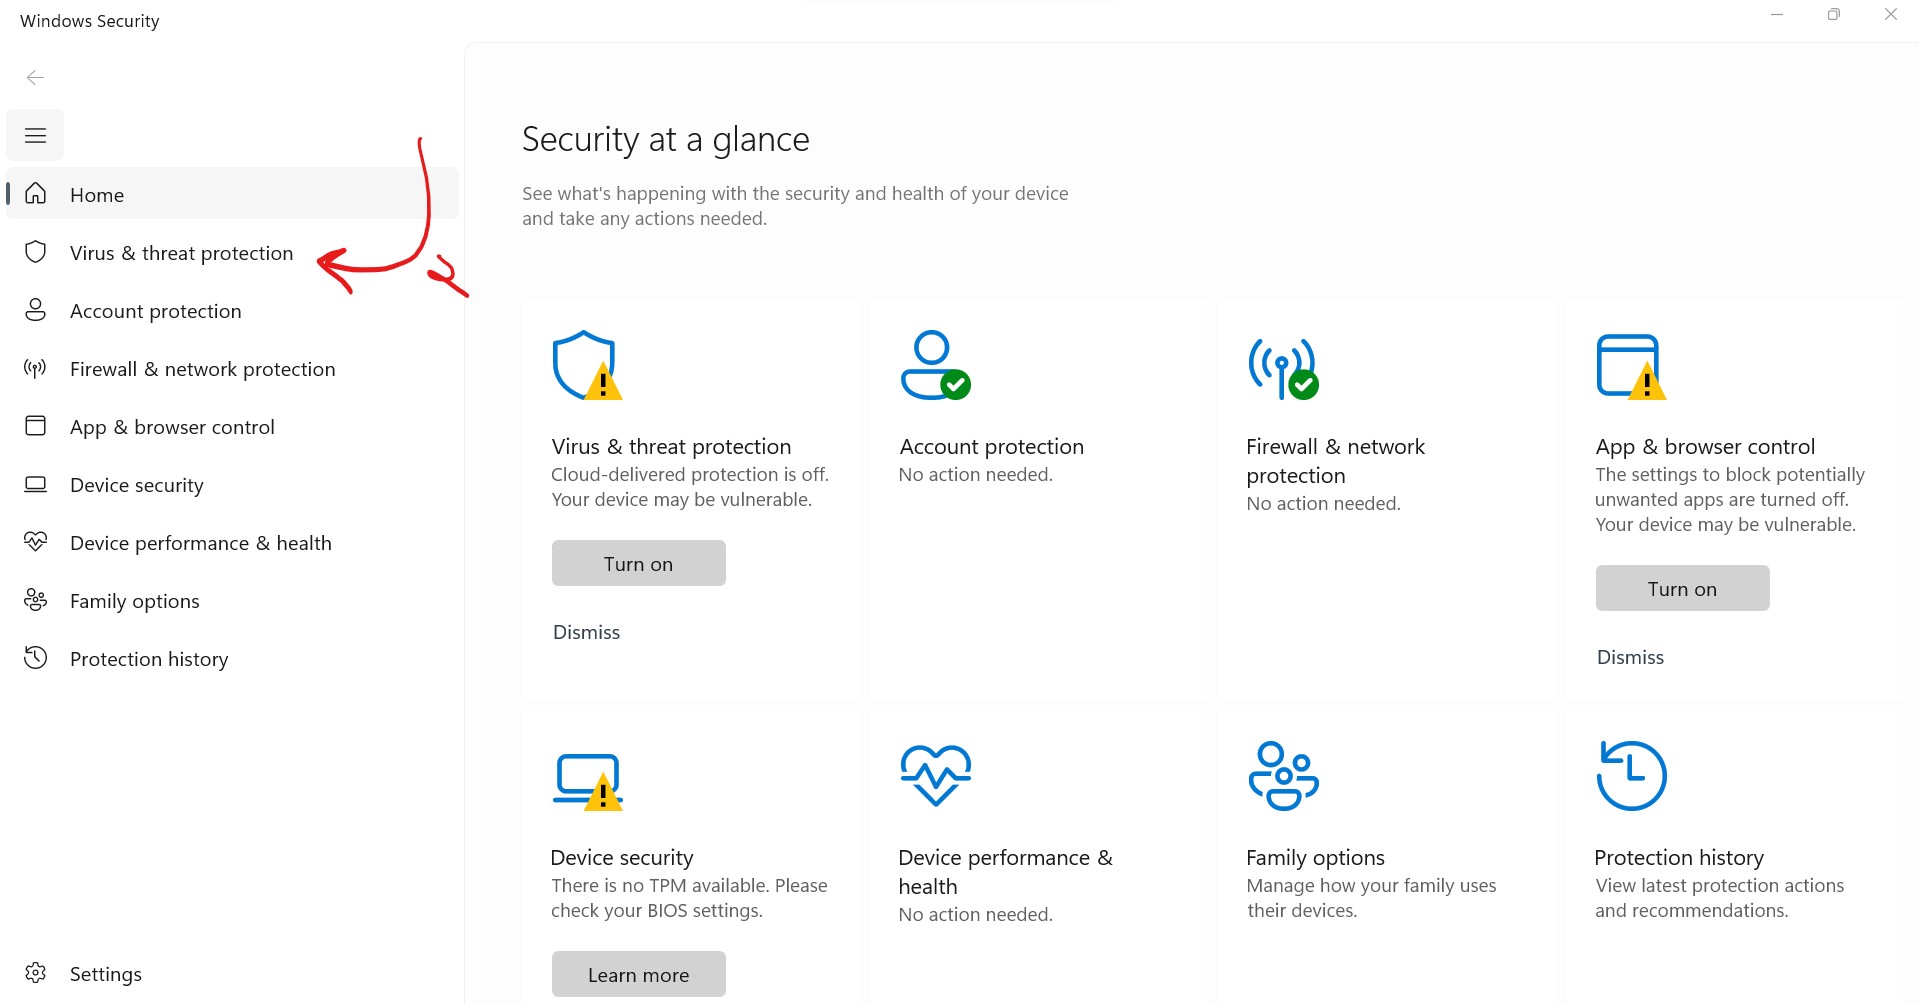Open Virus & threat protection in sidebar
Image resolution: width=1919 pixels, height=1004 pixels.
[232, 252]
